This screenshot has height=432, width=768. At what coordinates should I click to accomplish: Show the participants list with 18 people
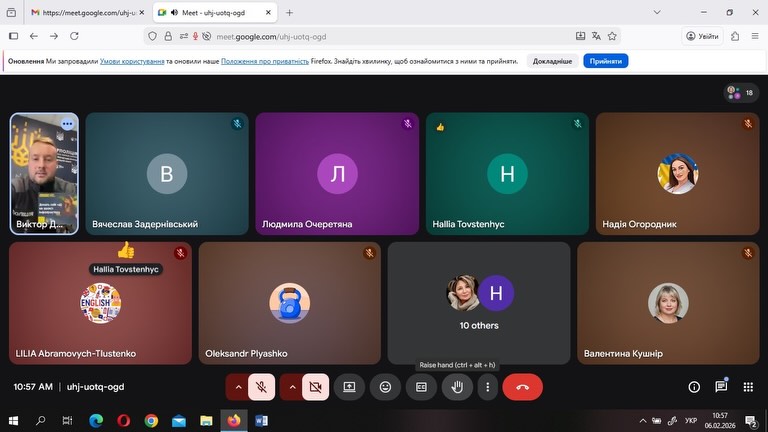[x=740, y=92]
